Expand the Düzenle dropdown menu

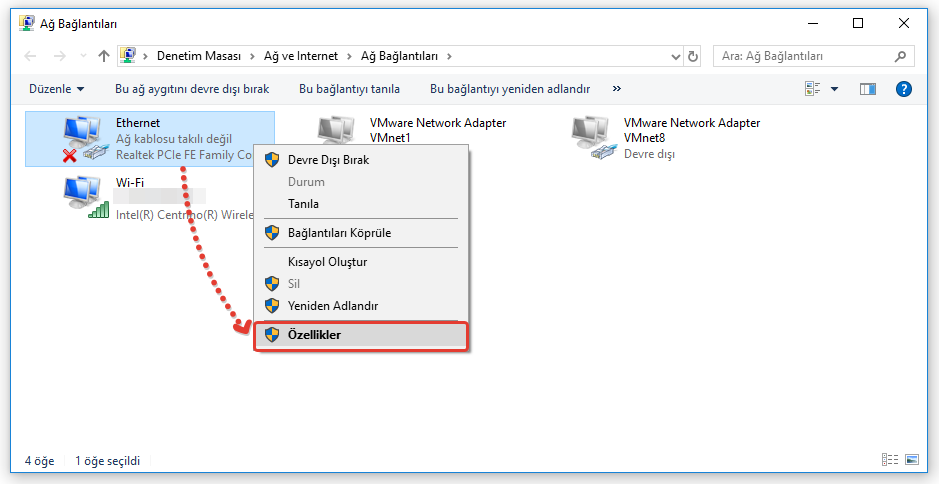tap(56, 89)
